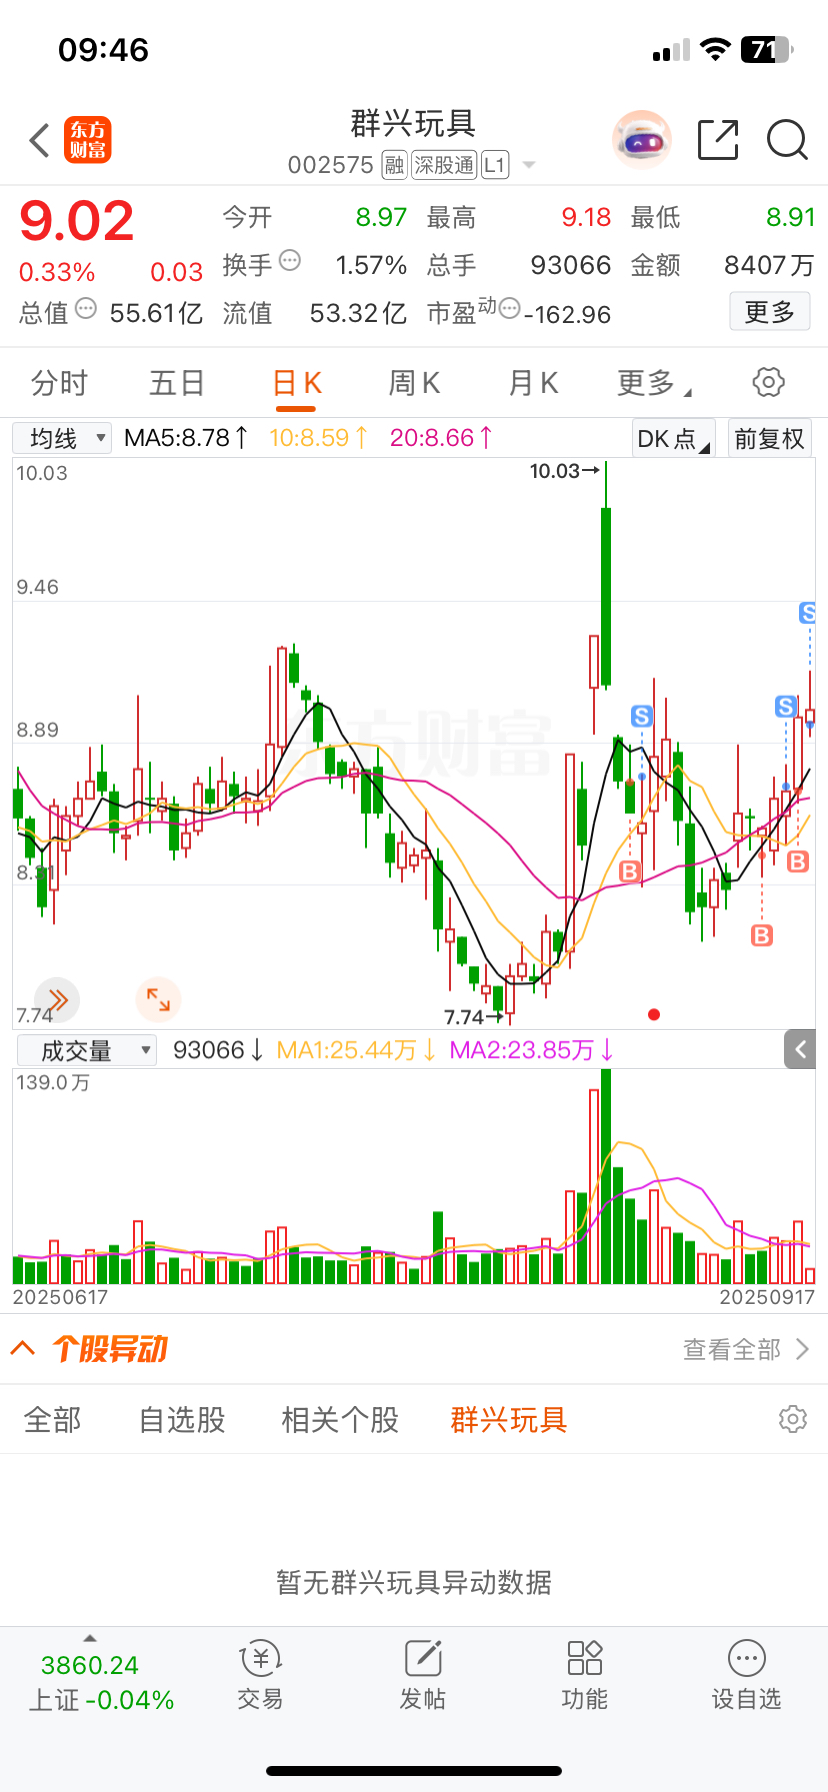
Task: Tap the fullscreen arrows icon on chart
Action: point(158,999)
